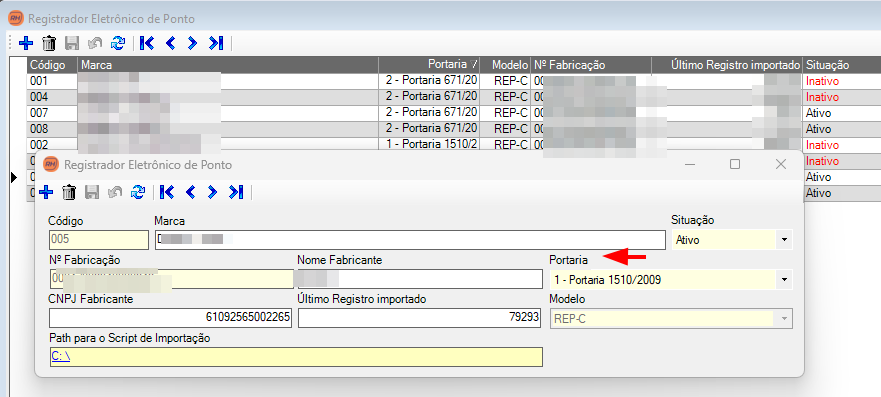This screenshot has height=397, width=881.
Task: Close the front Registrador Eletrônico de Ponto dialog
Action: coord(780,164)
